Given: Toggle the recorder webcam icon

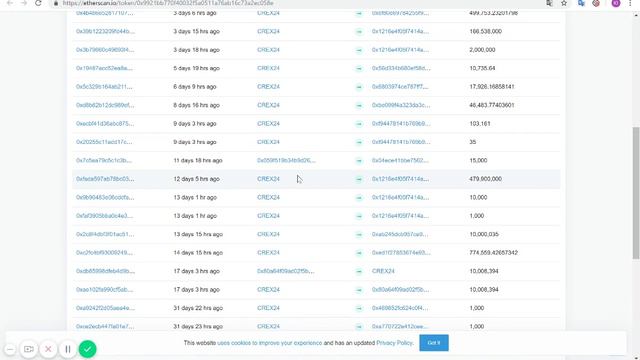Looking at the screenshot, I should point(29,349).
